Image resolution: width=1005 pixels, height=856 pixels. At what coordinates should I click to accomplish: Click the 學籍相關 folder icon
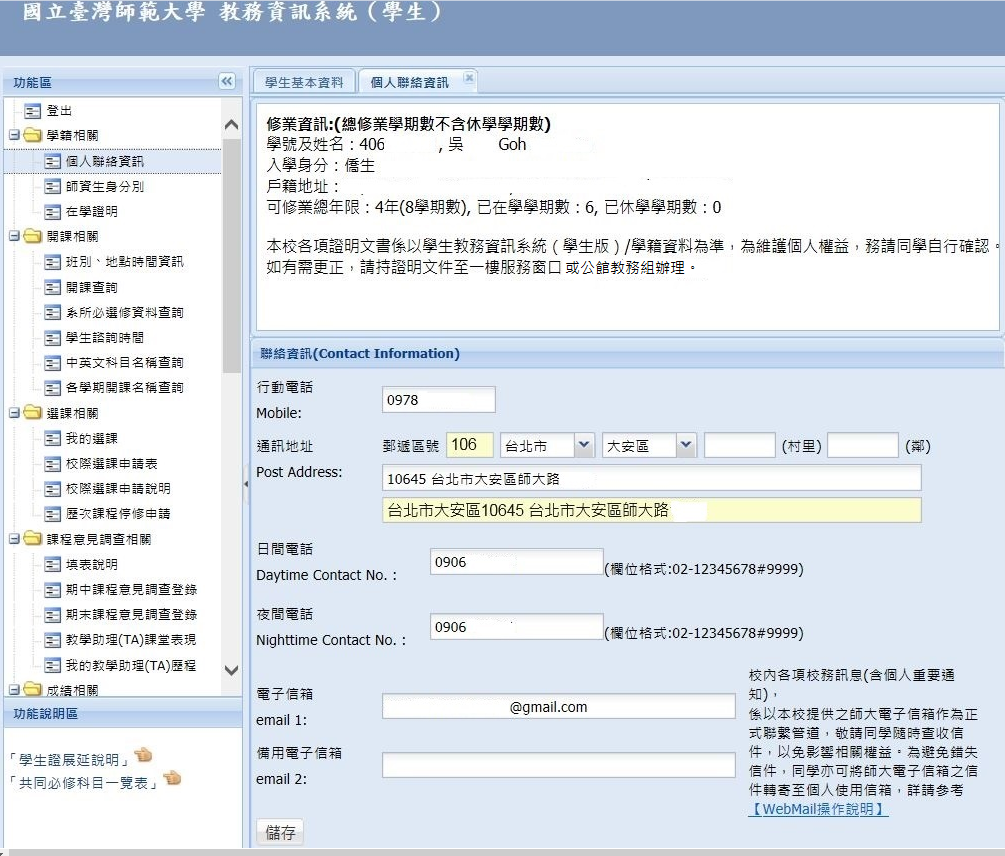coord(32,135)
